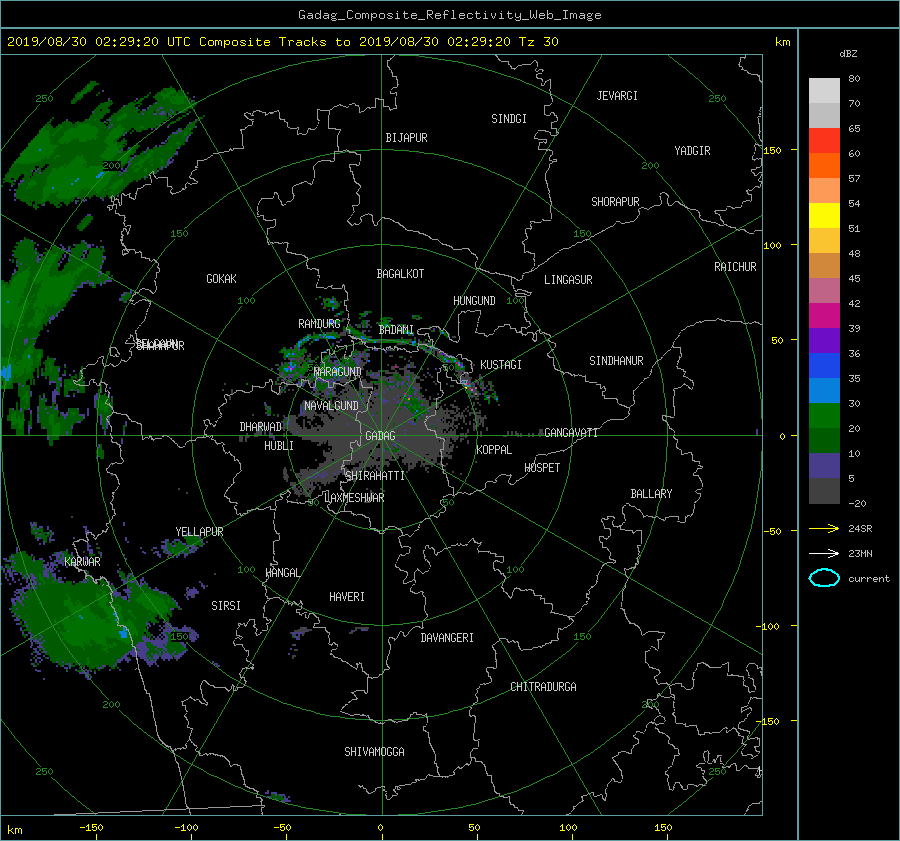Click the SINDGI city label
Screen dimensions: 900x841
coord(509,119)
